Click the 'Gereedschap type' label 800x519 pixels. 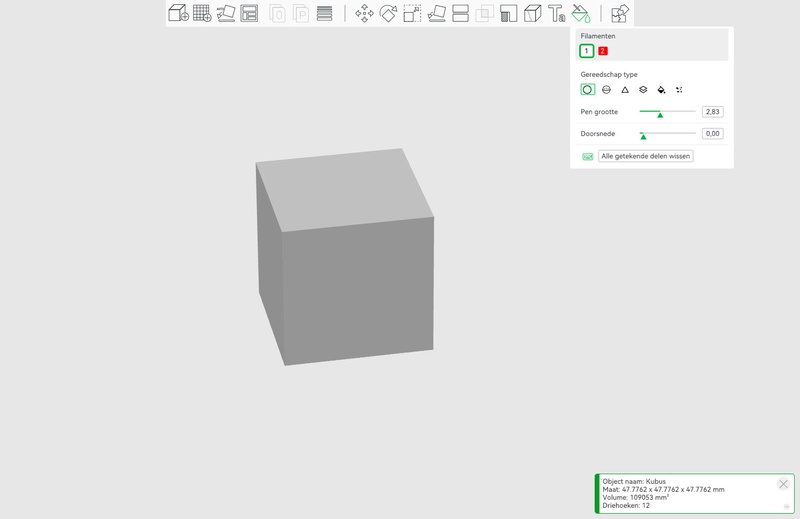tap(609, 75)
